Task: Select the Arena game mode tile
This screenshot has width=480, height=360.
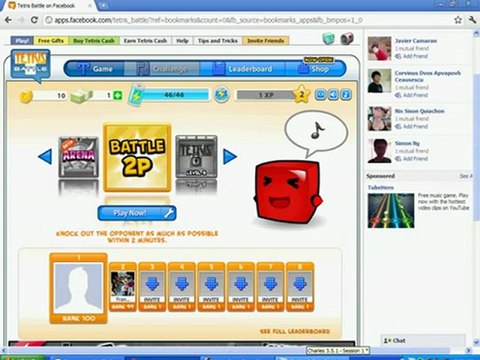Action: pos(79,157)
